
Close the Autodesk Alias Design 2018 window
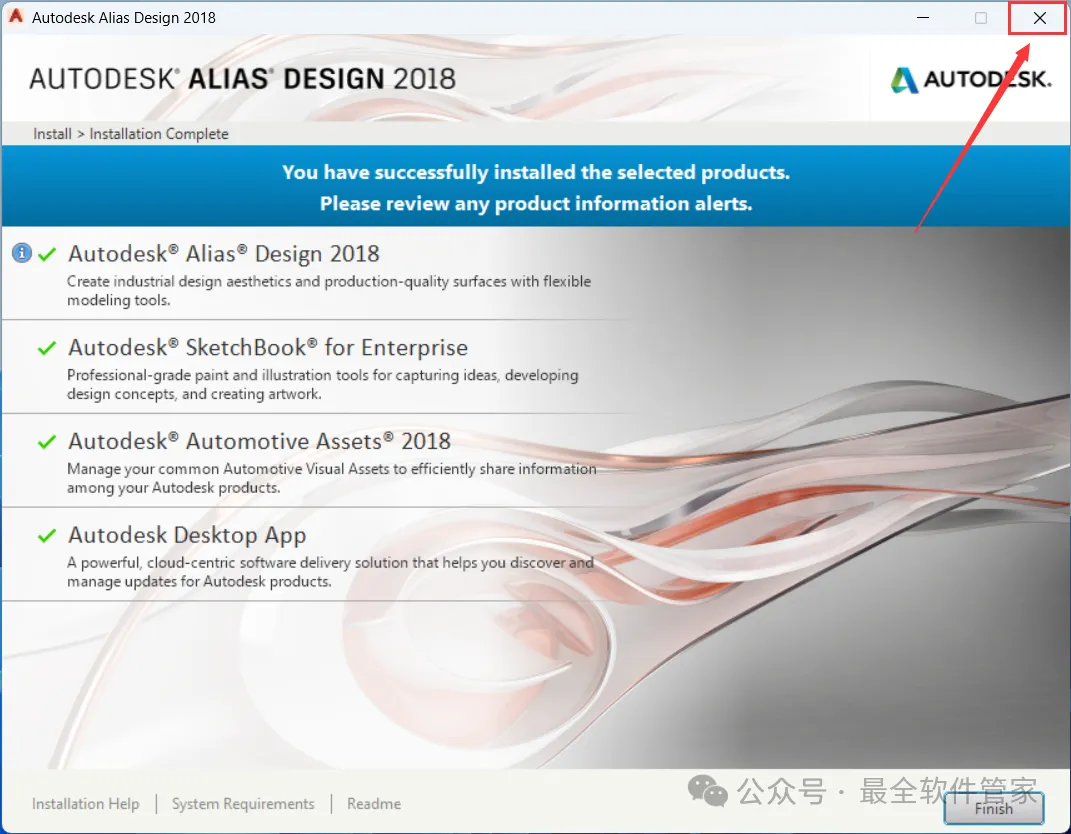click(x=1039, y=18)
